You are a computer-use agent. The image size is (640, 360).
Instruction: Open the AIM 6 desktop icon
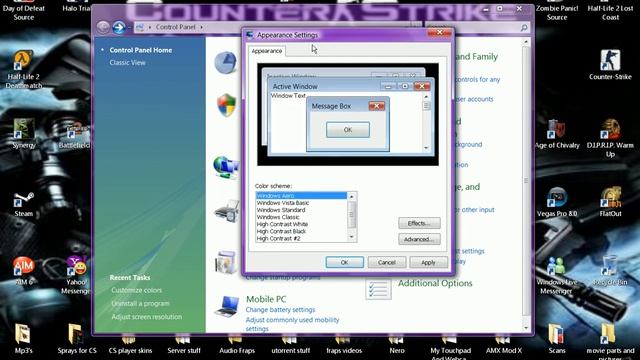[24, 266]
